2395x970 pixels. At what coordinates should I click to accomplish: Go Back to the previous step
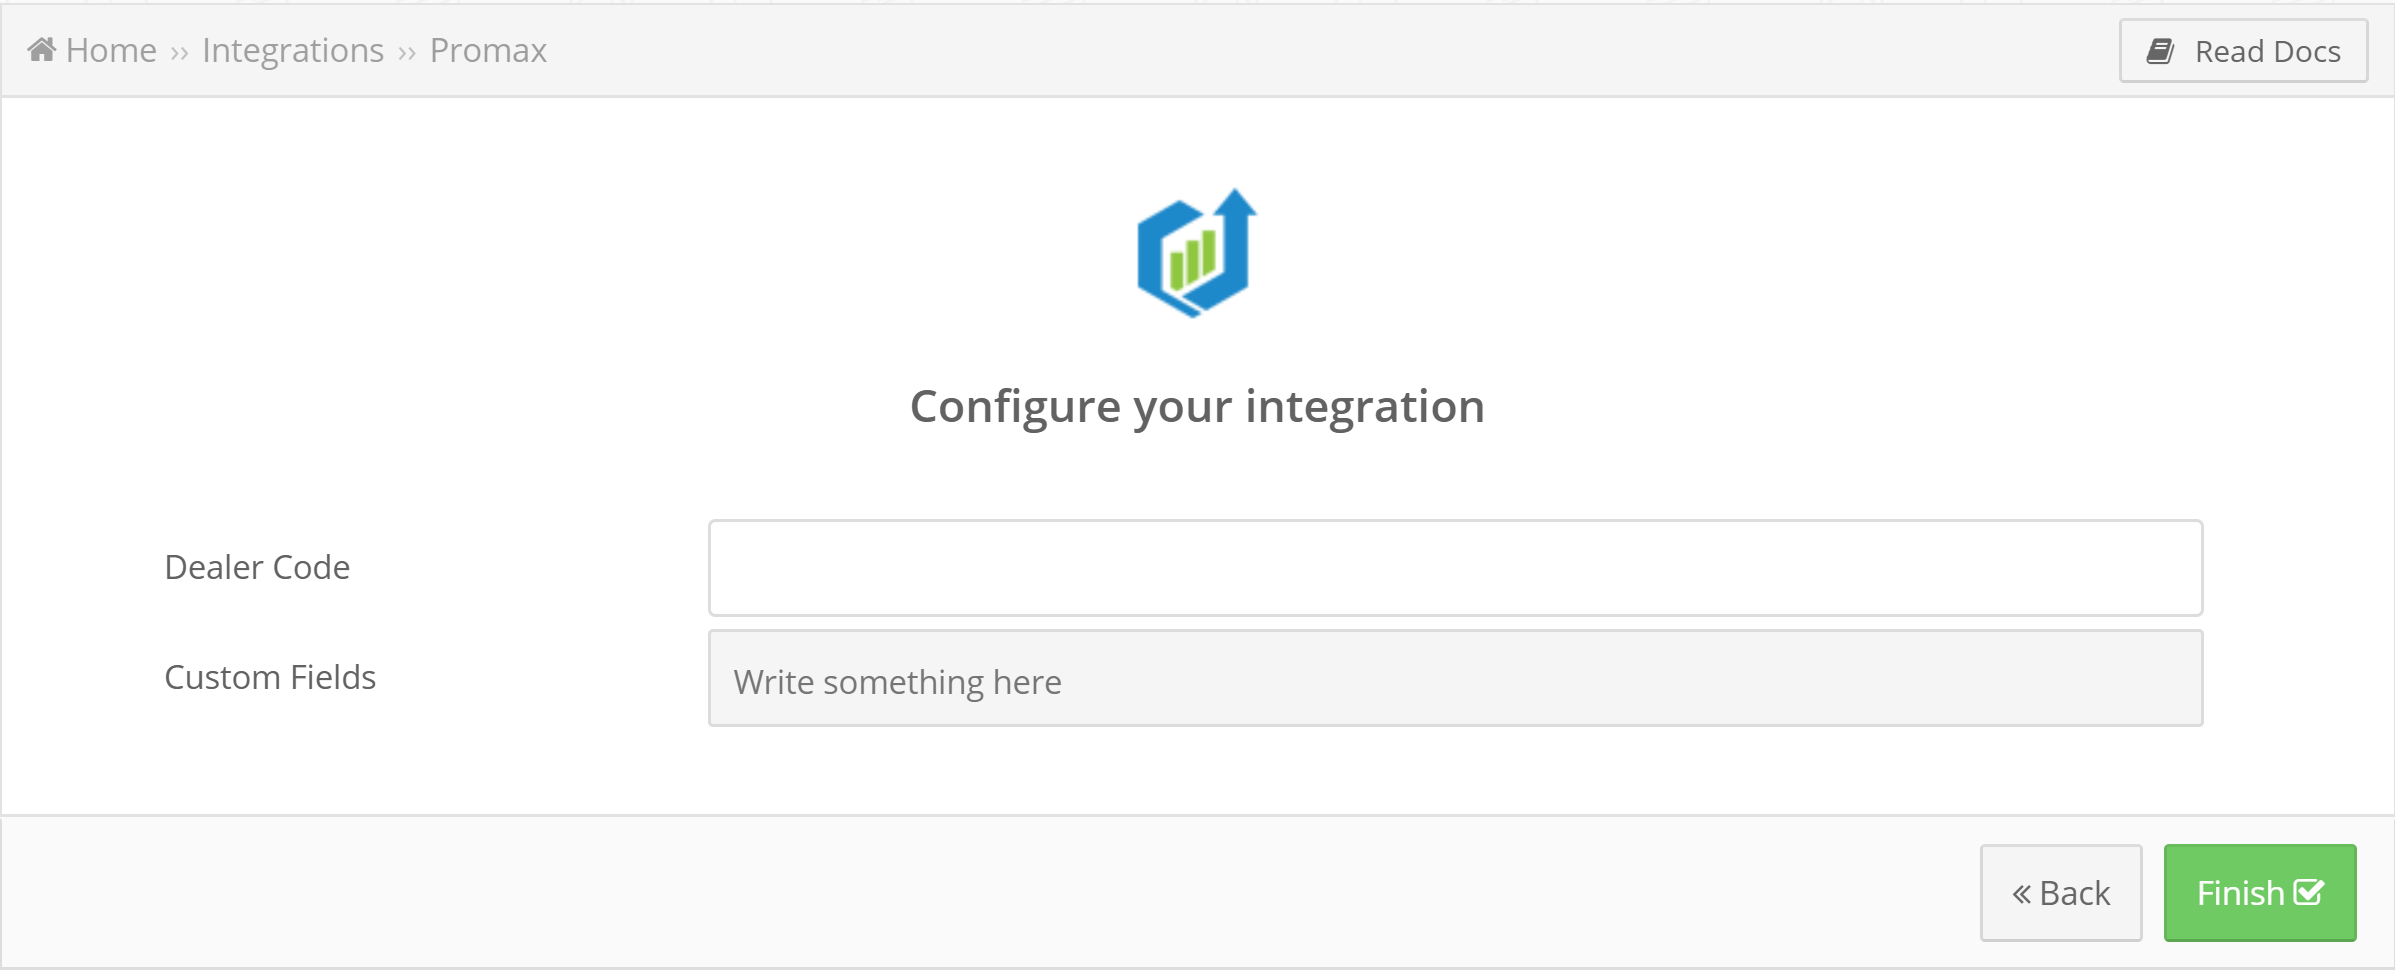tap(2061, 893)
